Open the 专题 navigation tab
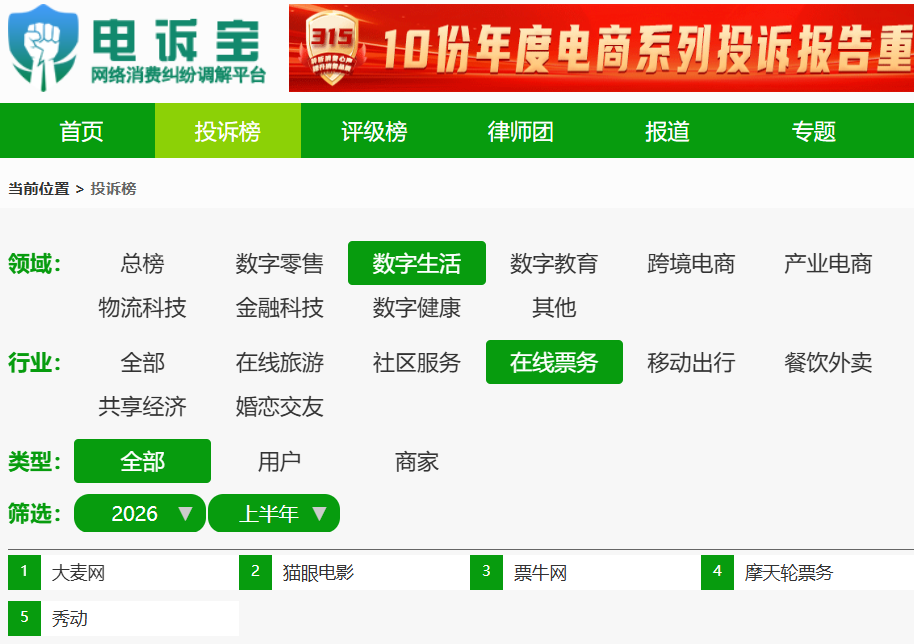Image resolution: width=914 pixels, height=644 pixels. point(813,131)
